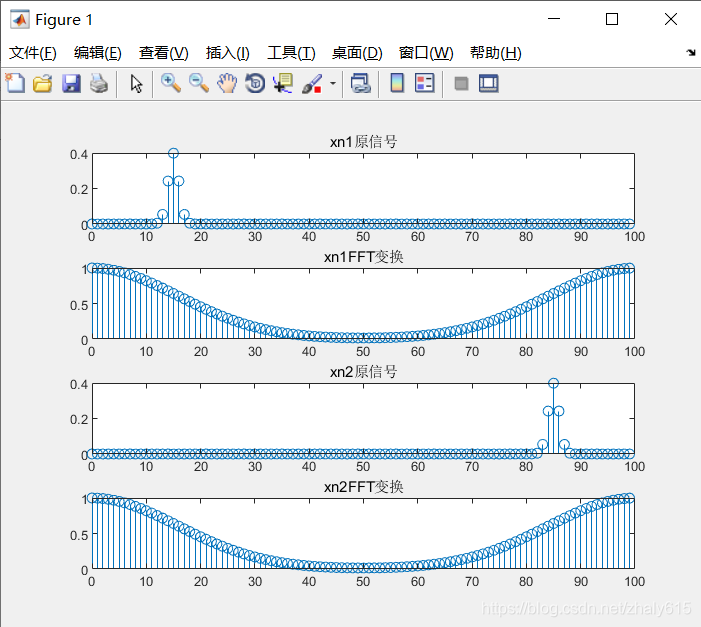Click the Hide Plot Tools icon

461,84
